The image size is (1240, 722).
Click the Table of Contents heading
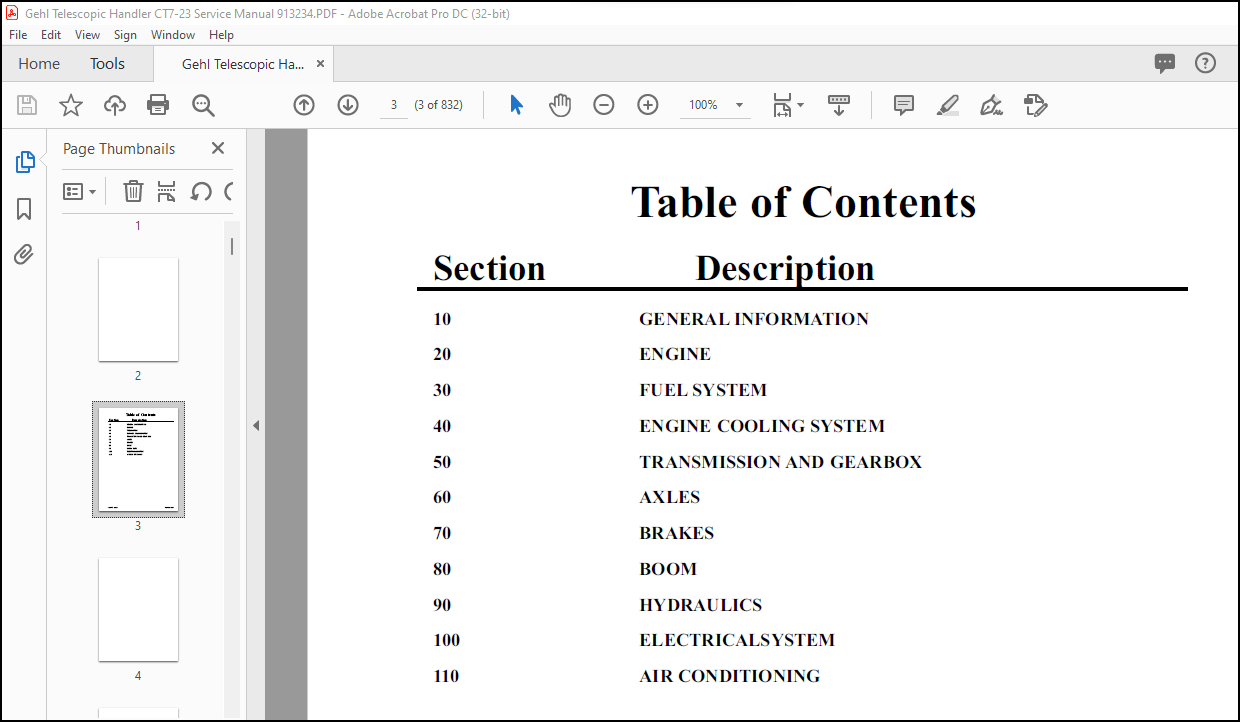pyautogui.click(x=803, y=203)
